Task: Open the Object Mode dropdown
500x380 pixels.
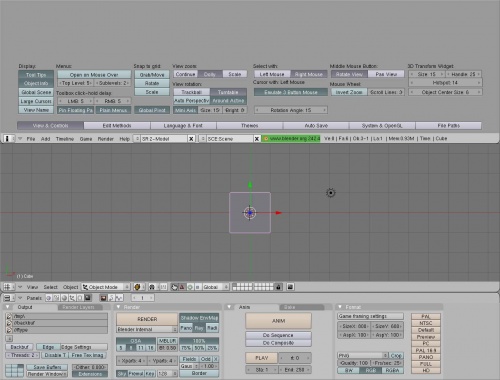Action: pyautogui.click(x=106, y=287)
